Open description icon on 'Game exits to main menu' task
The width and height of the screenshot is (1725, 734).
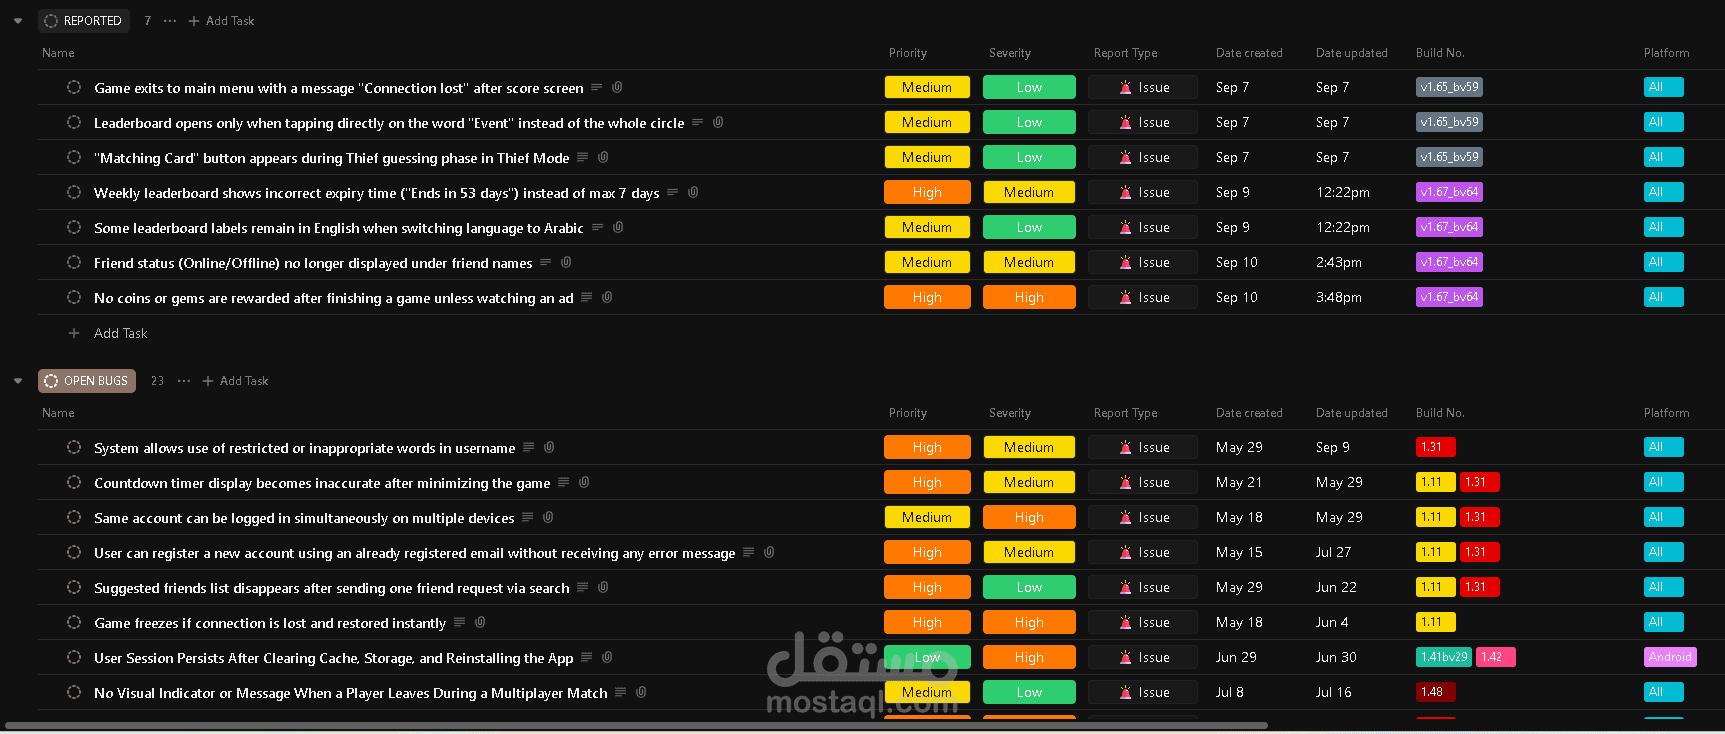click(x=597, y=87)
